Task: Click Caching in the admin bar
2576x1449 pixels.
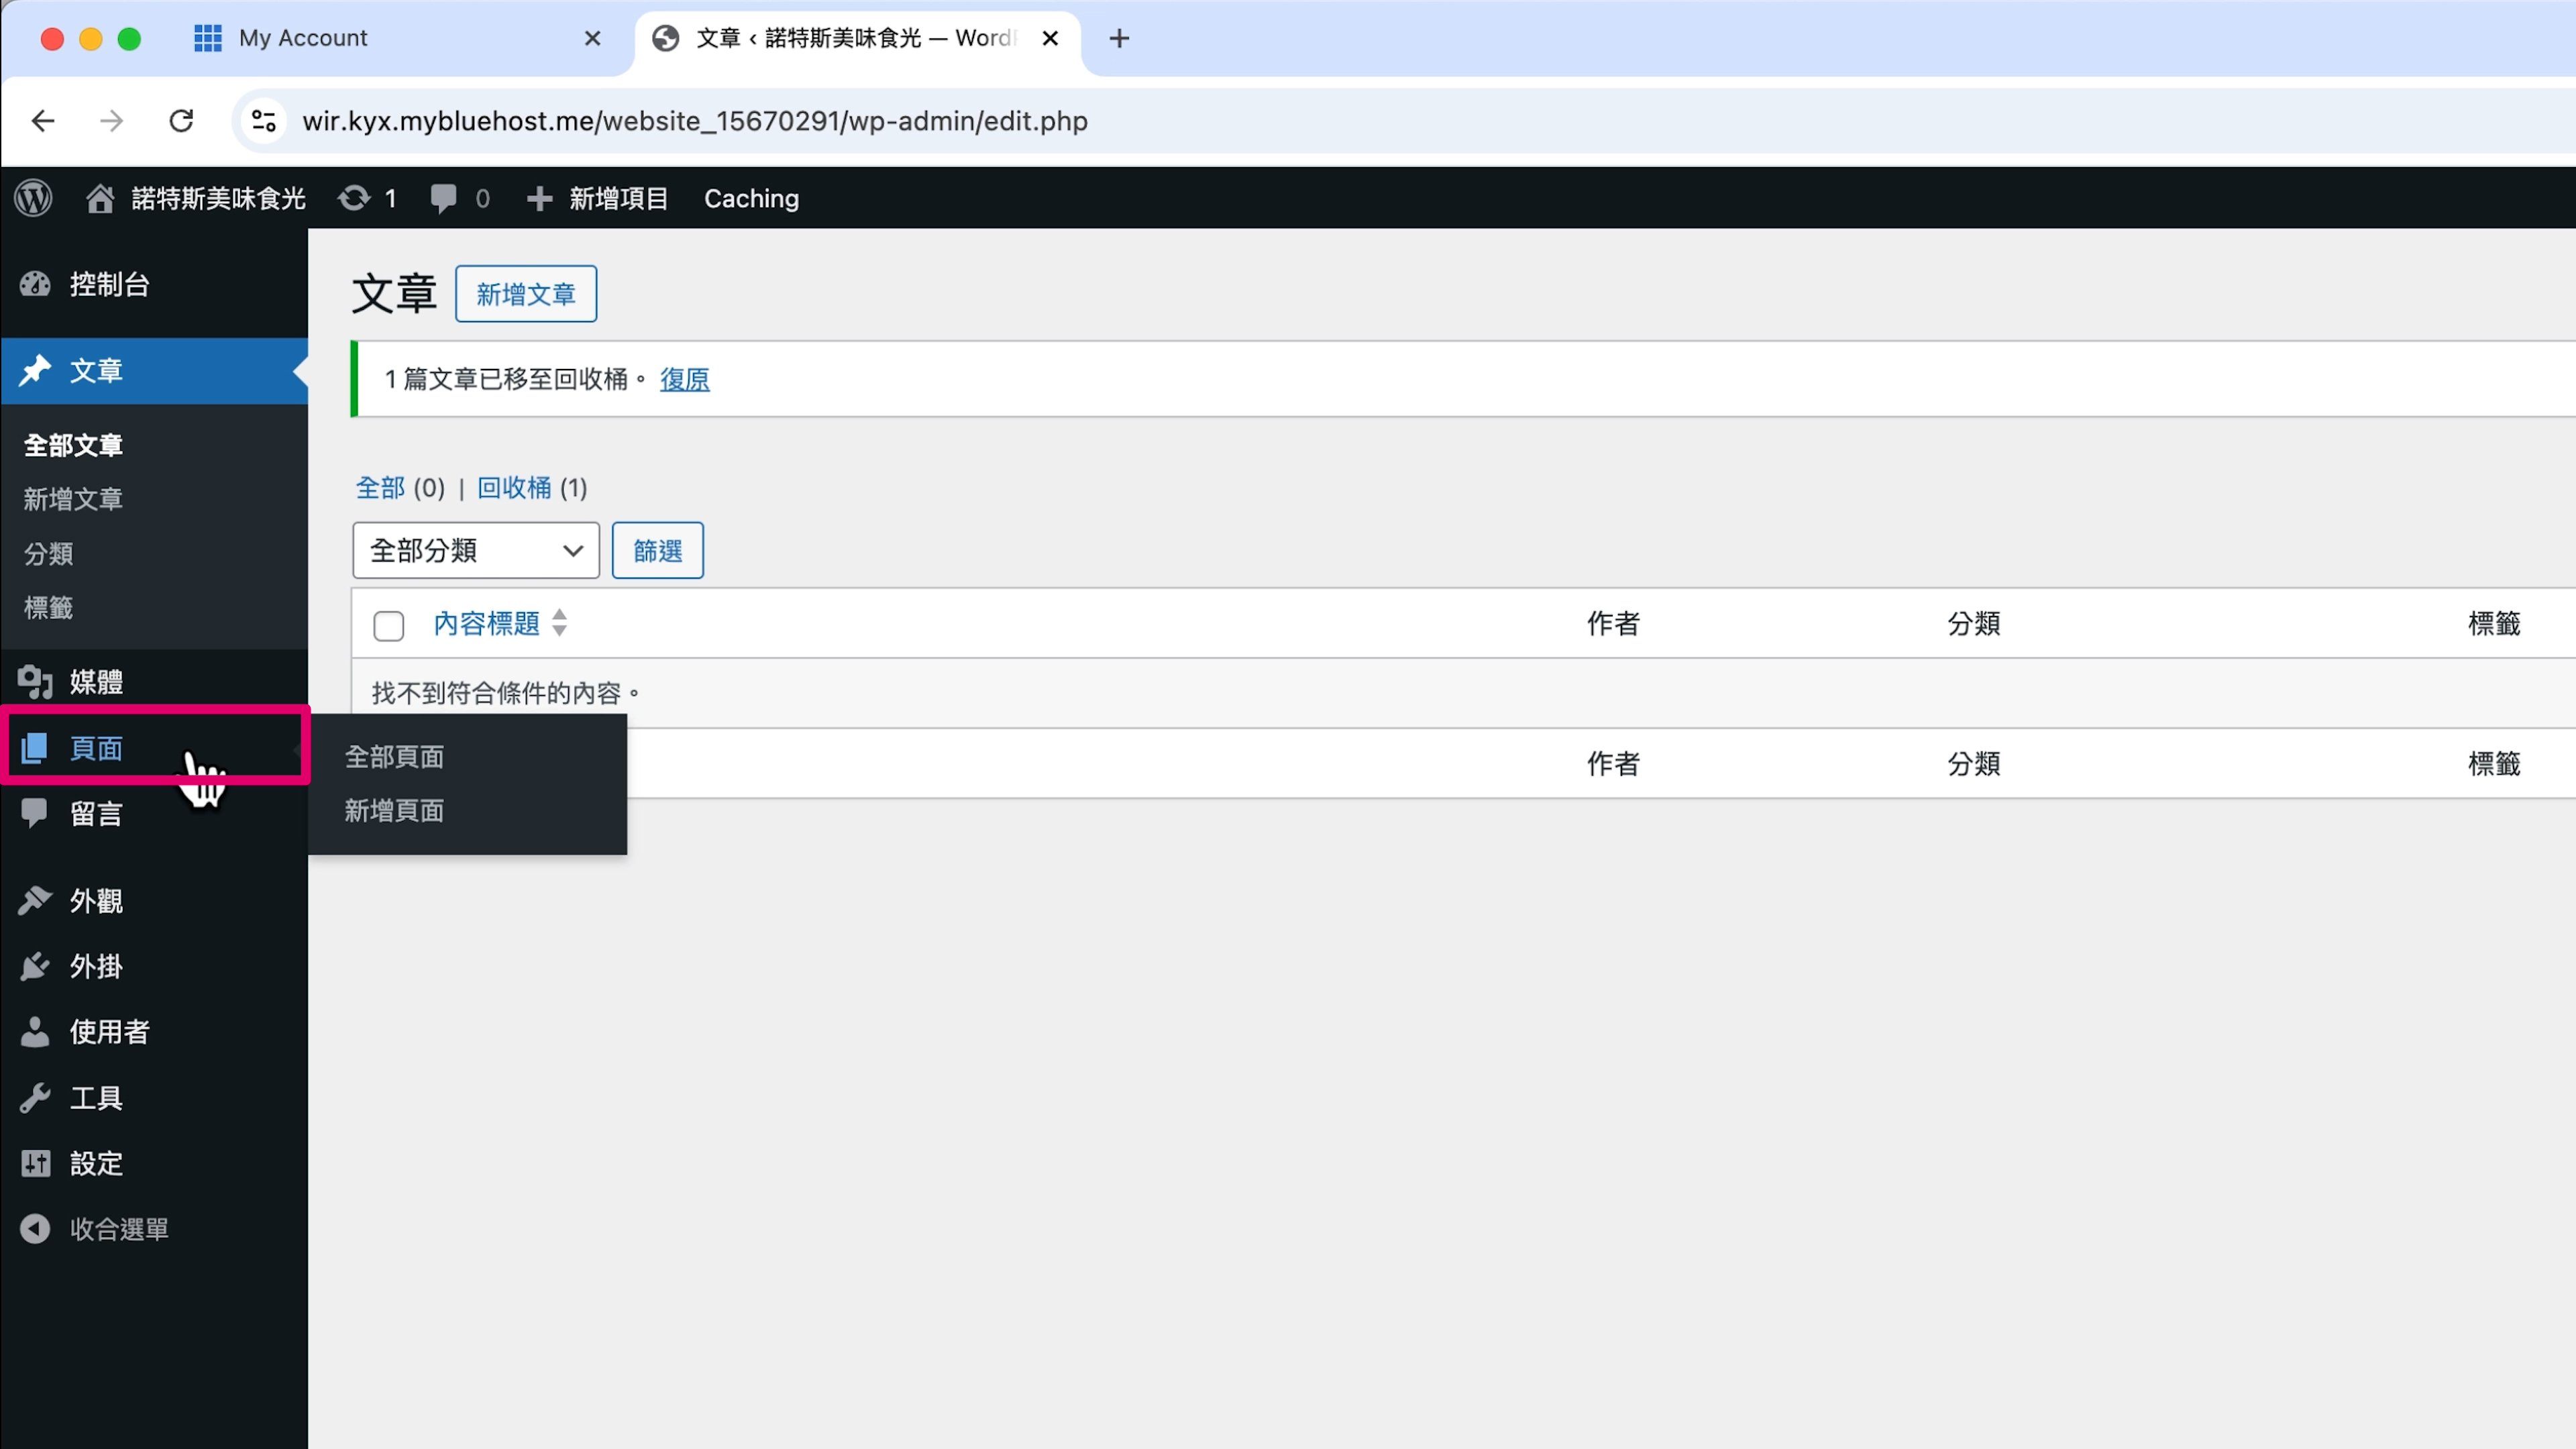Action: [x=752, y=198]
